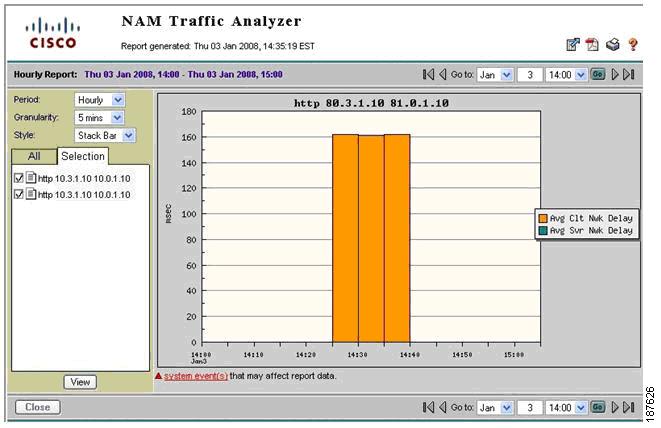Uncheck the second http 10.3.1.10 report checkbox

(19, 194)
